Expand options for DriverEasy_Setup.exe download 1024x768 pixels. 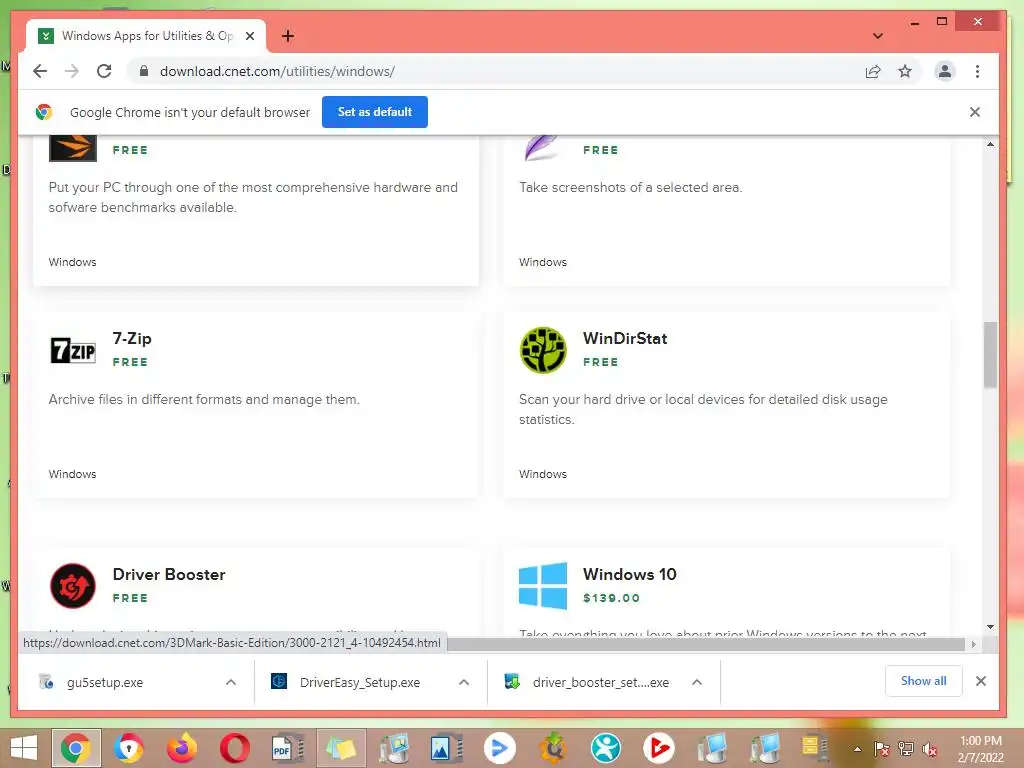[x=464, y=682]
